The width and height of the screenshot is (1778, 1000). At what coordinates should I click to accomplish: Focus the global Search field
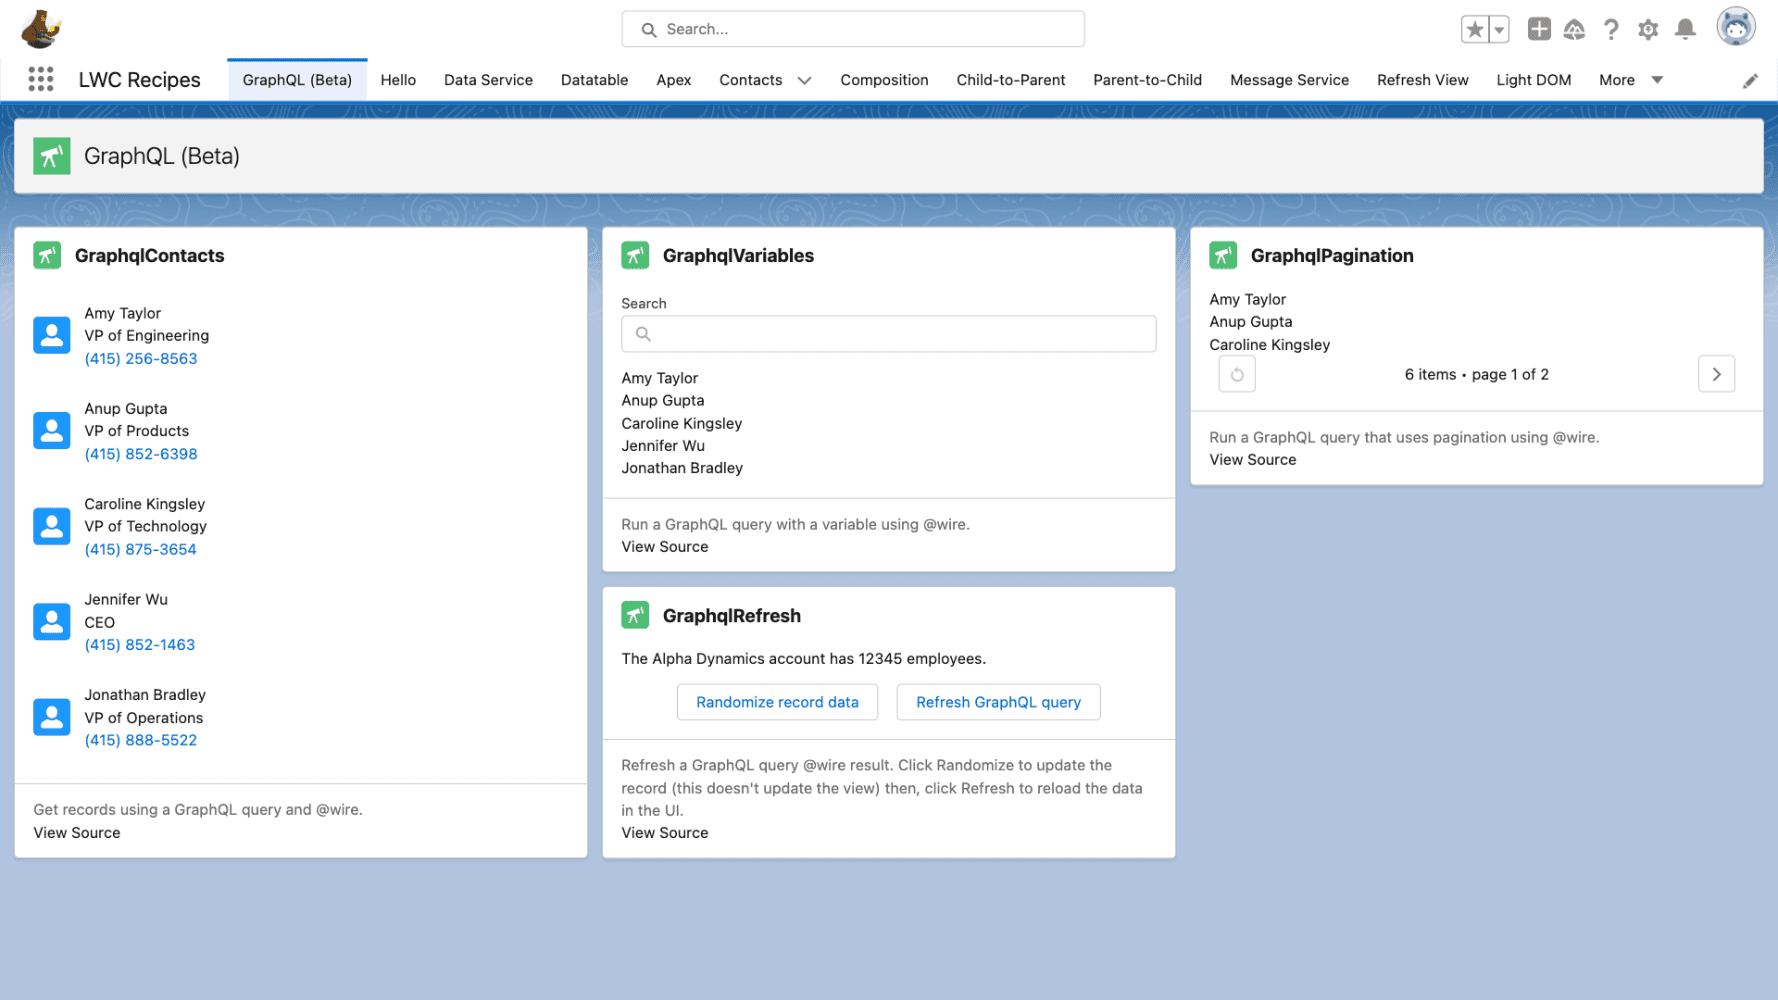(853, 29)
